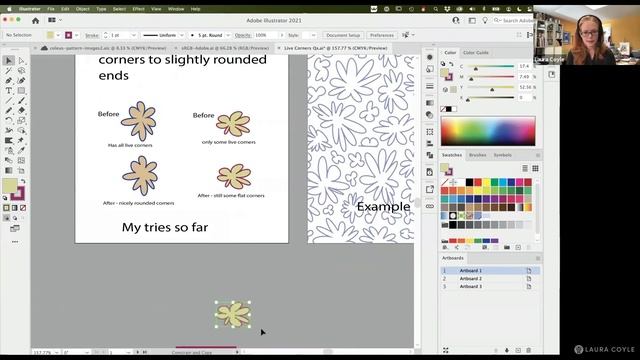640x360 pixels.
Task: Open the Live Corners Qa.ai document tab
Action: (336, 48)
